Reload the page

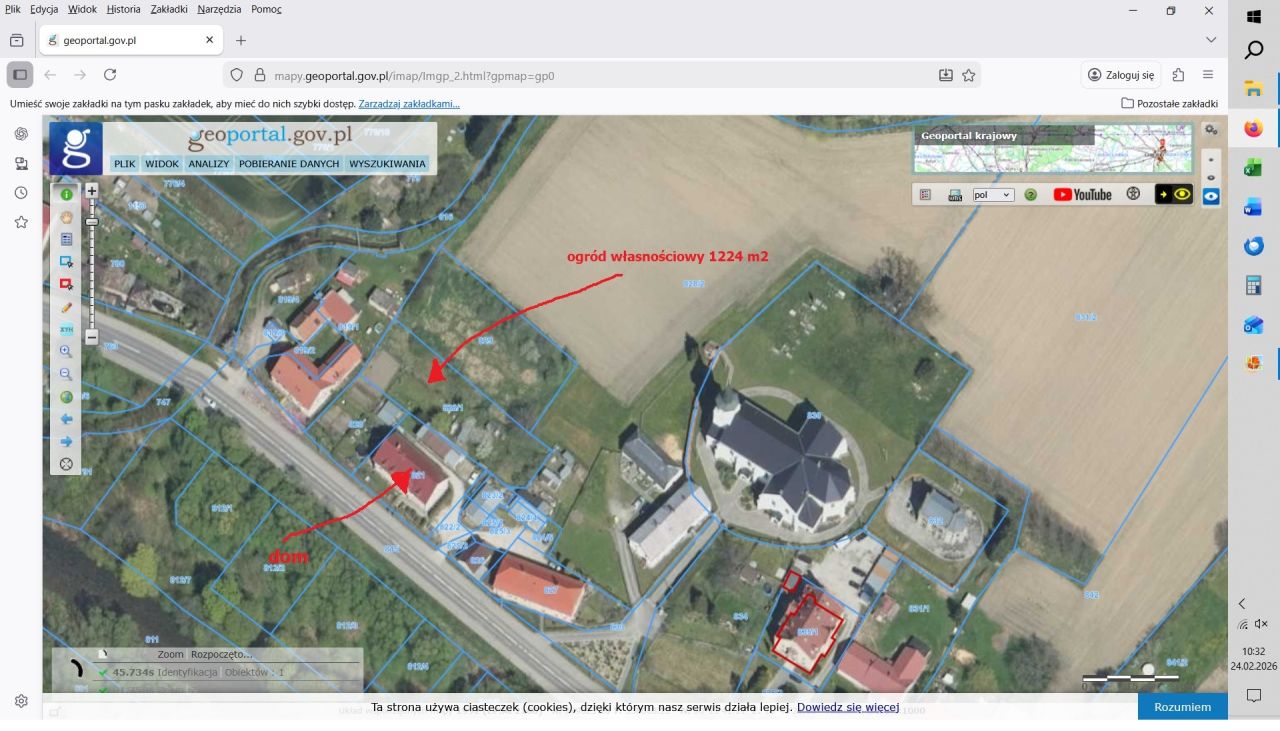[x=110, y=75]
